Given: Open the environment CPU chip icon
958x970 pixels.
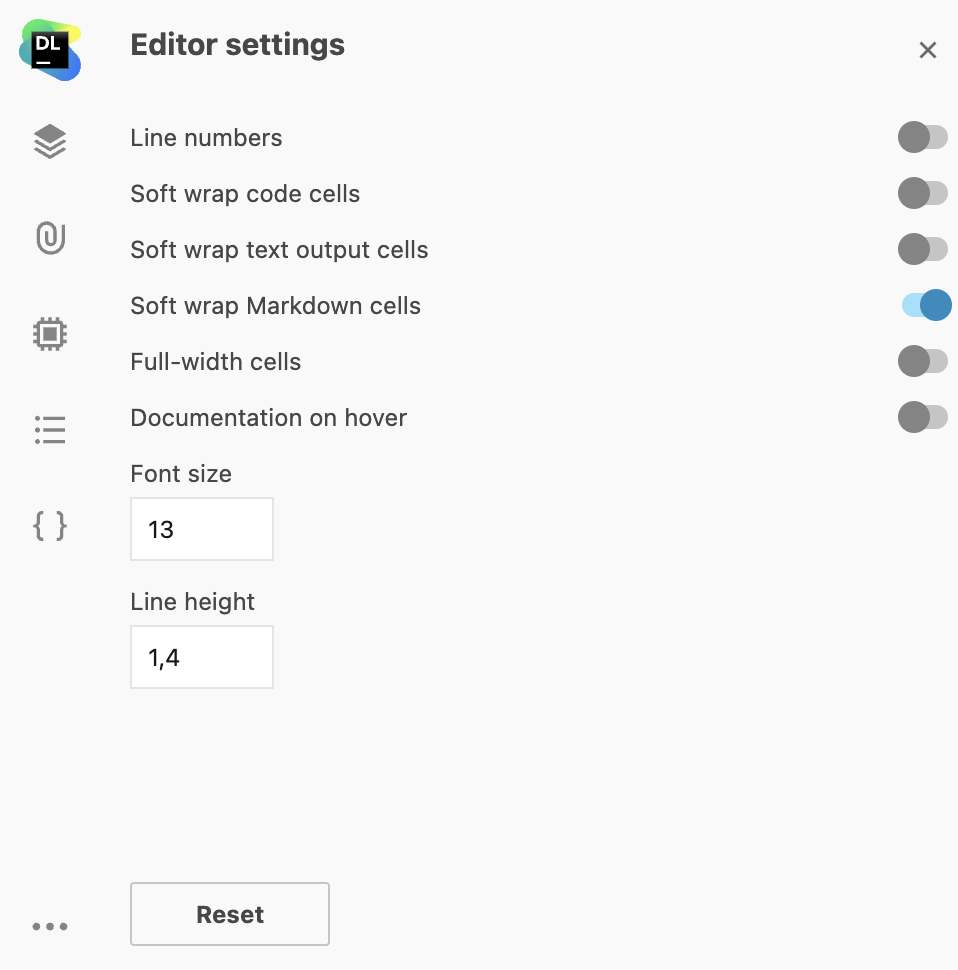Looking at the screenshot, I should pos(50,333).
